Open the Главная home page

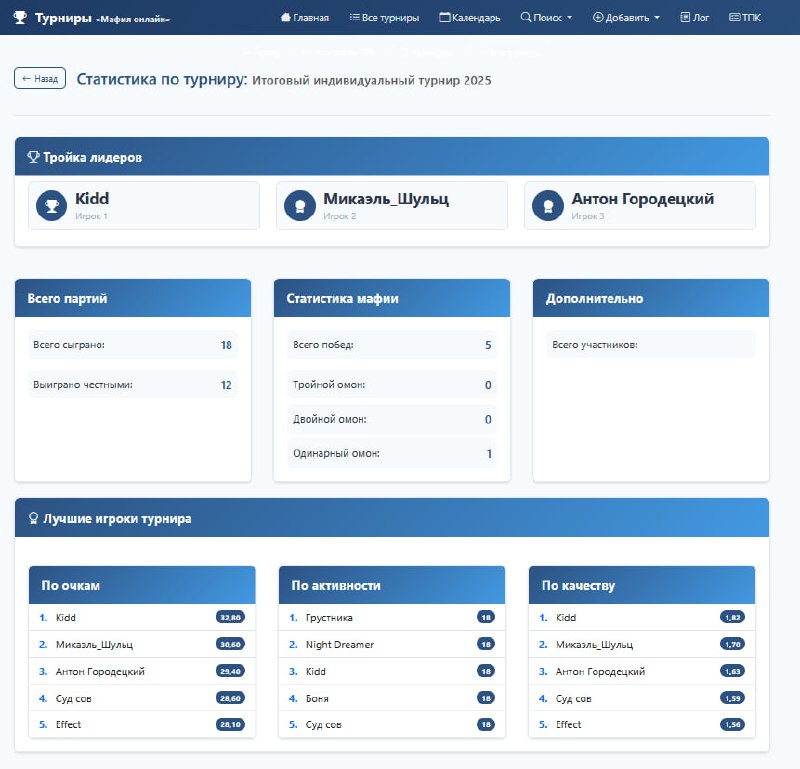tap(305, 17)
